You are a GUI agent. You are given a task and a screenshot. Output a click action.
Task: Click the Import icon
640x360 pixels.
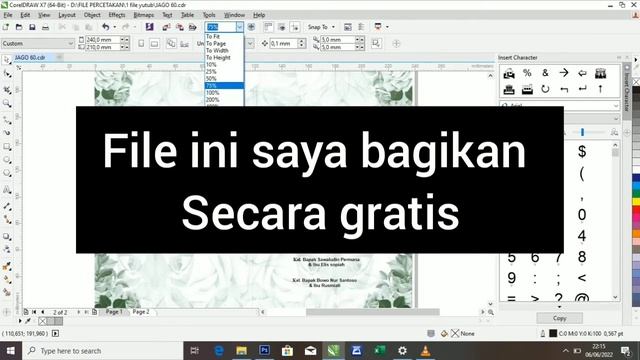point(166,27)
